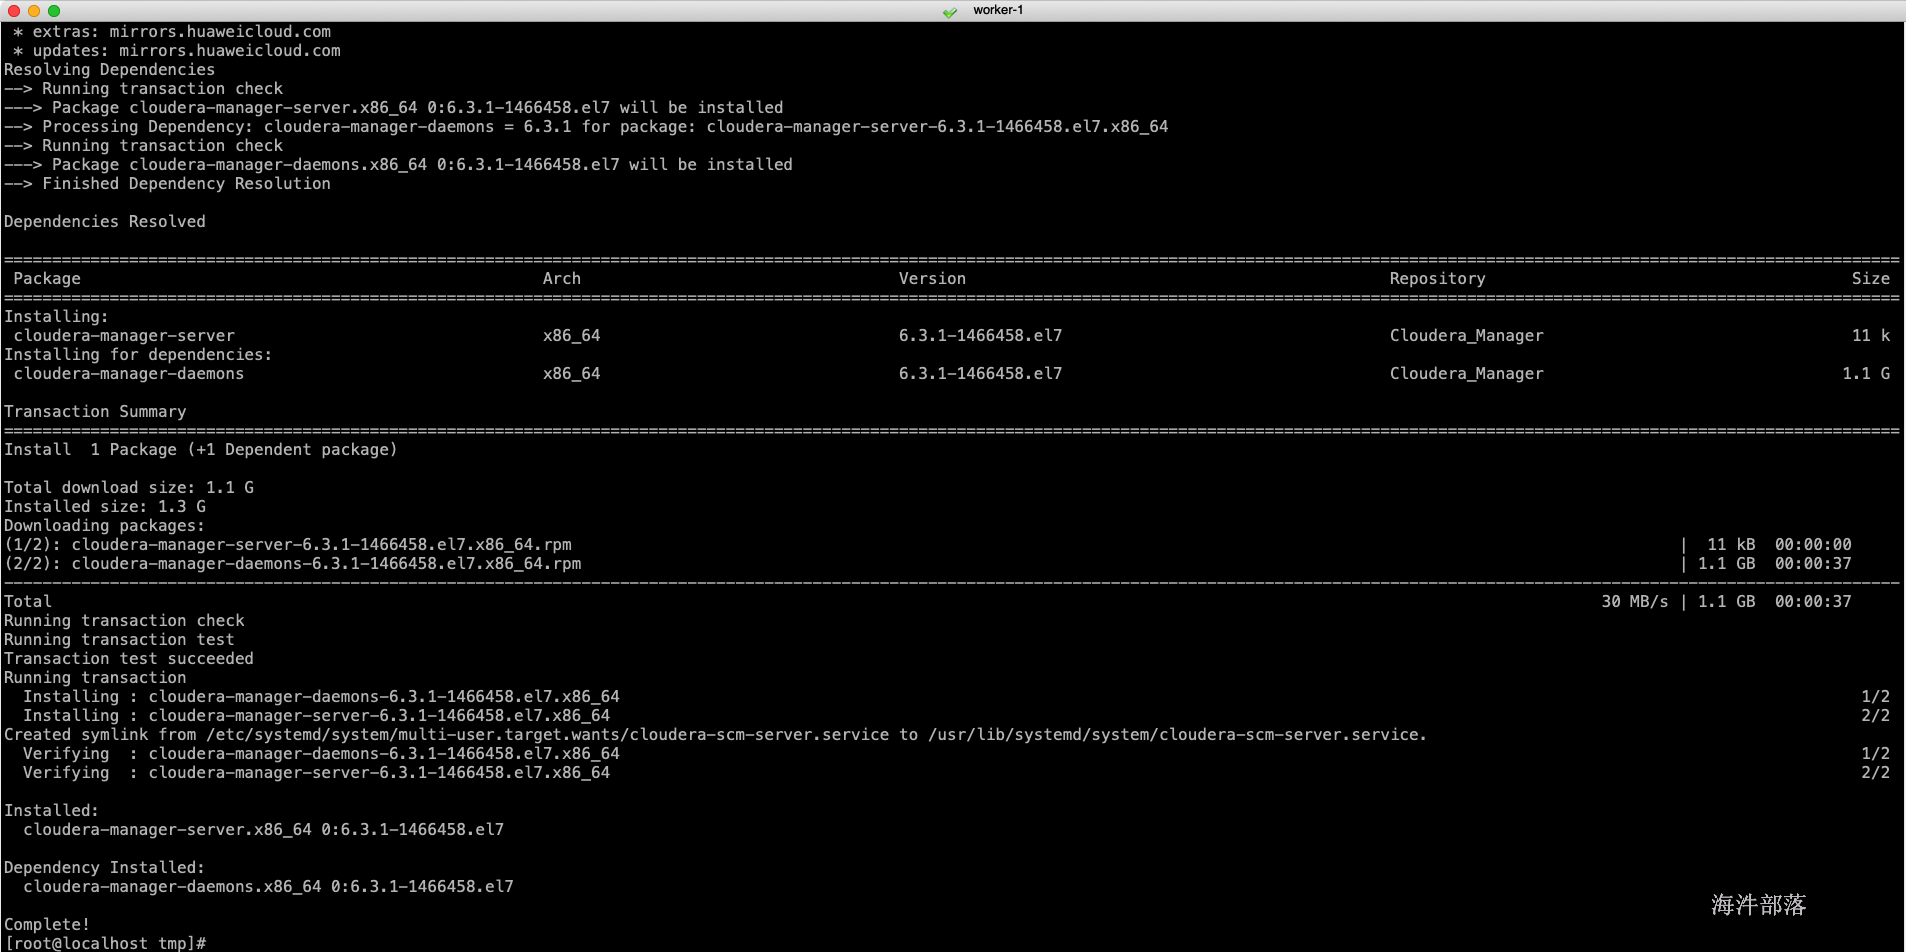1906x952 pixels.
Task: Maximize the terminal with the green button
Action: click(x=54, y=10)
